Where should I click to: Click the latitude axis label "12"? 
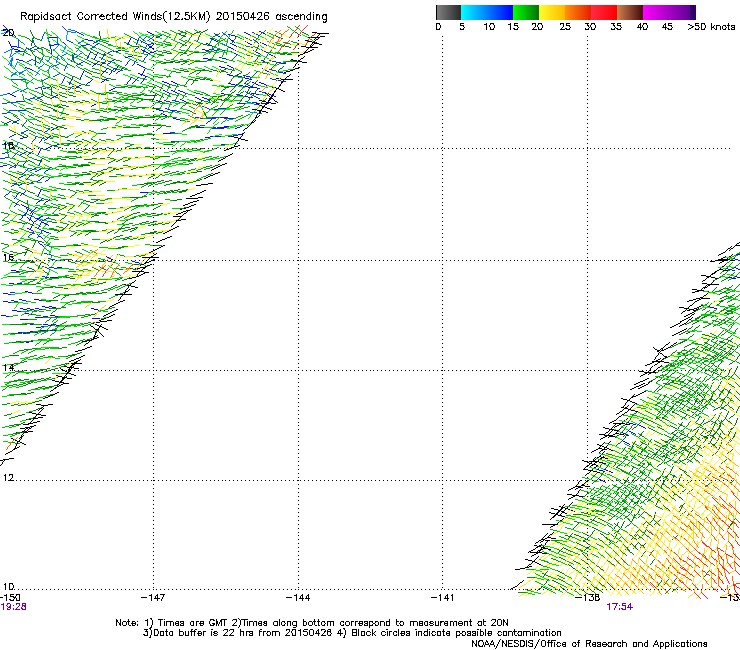coord(8,478)
